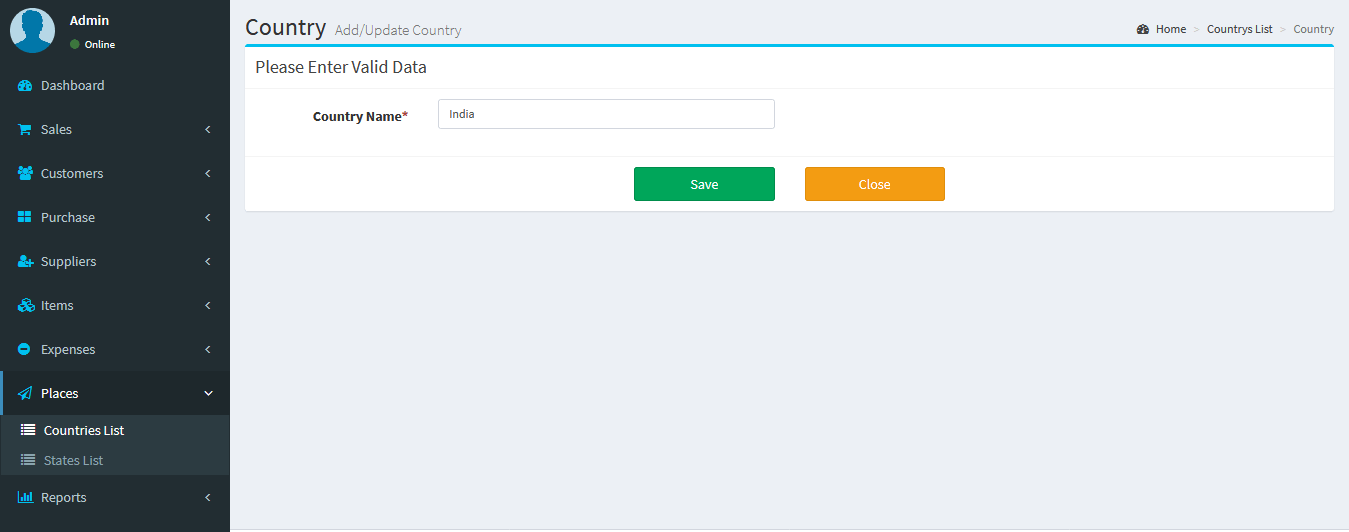Screen dimensions: 1349x532
Task: Open the Sales menu label
Action: coord(56,130)
